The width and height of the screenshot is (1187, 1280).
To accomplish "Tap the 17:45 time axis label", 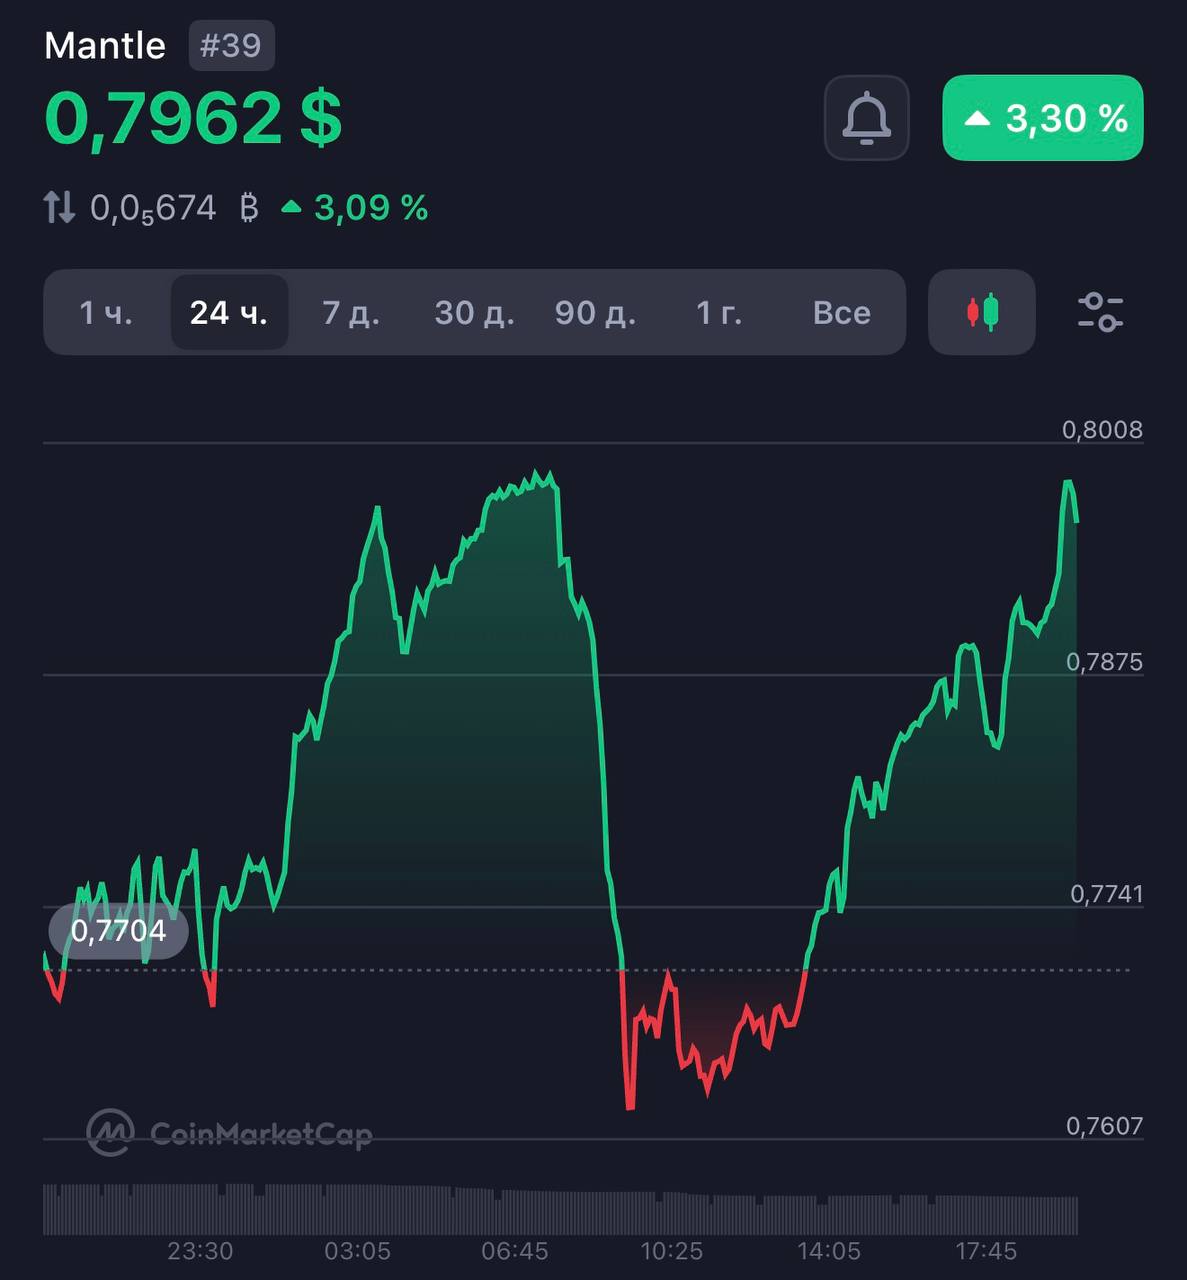I will click(986, 1251).
